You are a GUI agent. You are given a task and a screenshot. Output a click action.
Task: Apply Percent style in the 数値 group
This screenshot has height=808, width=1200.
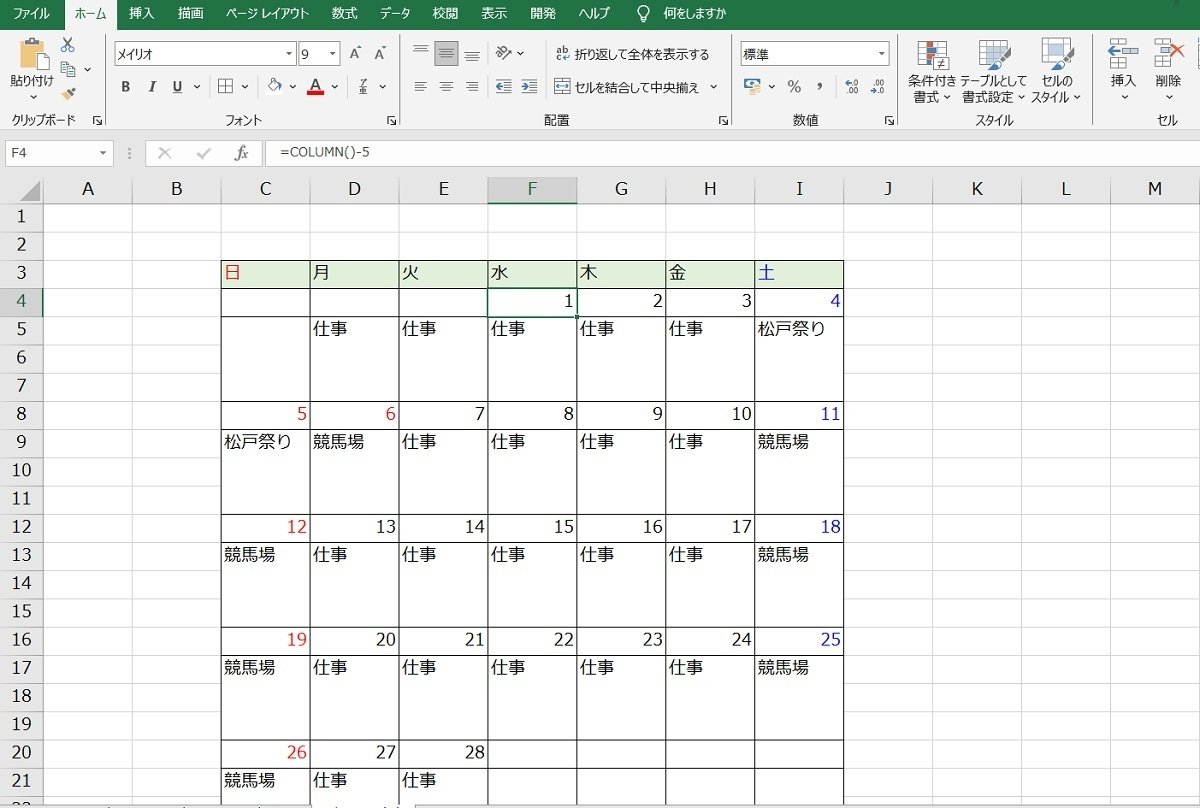click(793, 88)
